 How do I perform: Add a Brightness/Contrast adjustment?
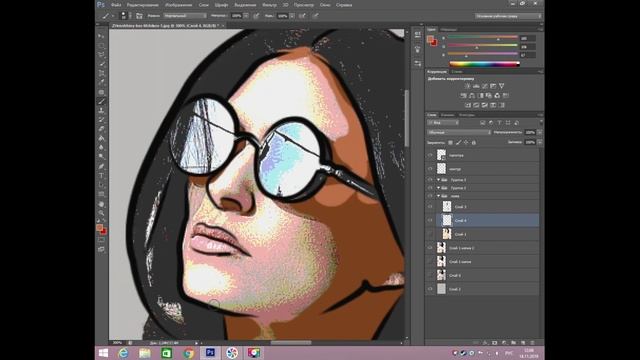point(467,86)
